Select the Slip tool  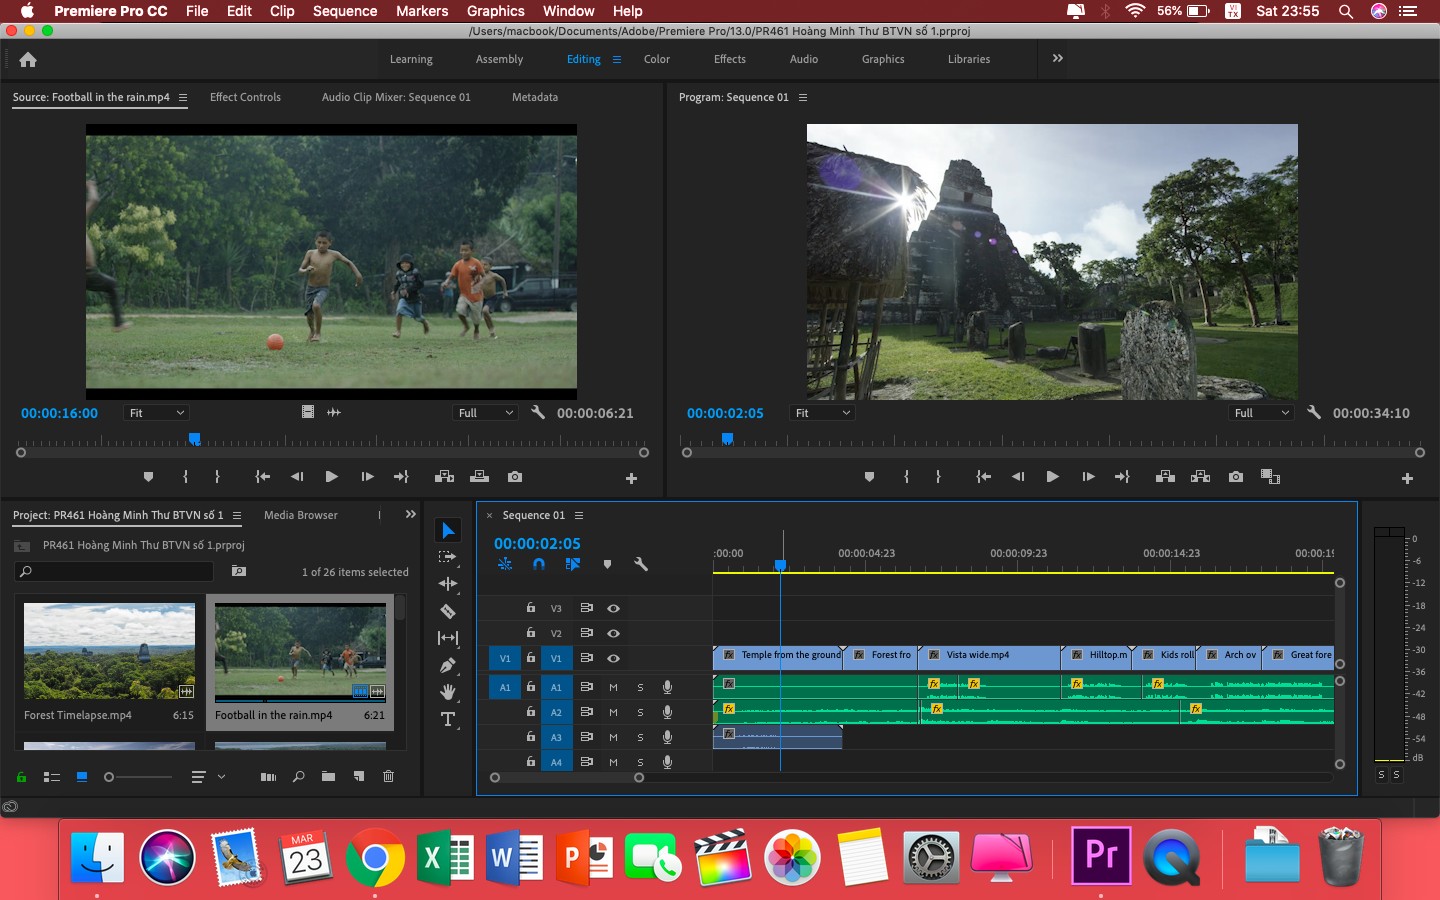448,638
